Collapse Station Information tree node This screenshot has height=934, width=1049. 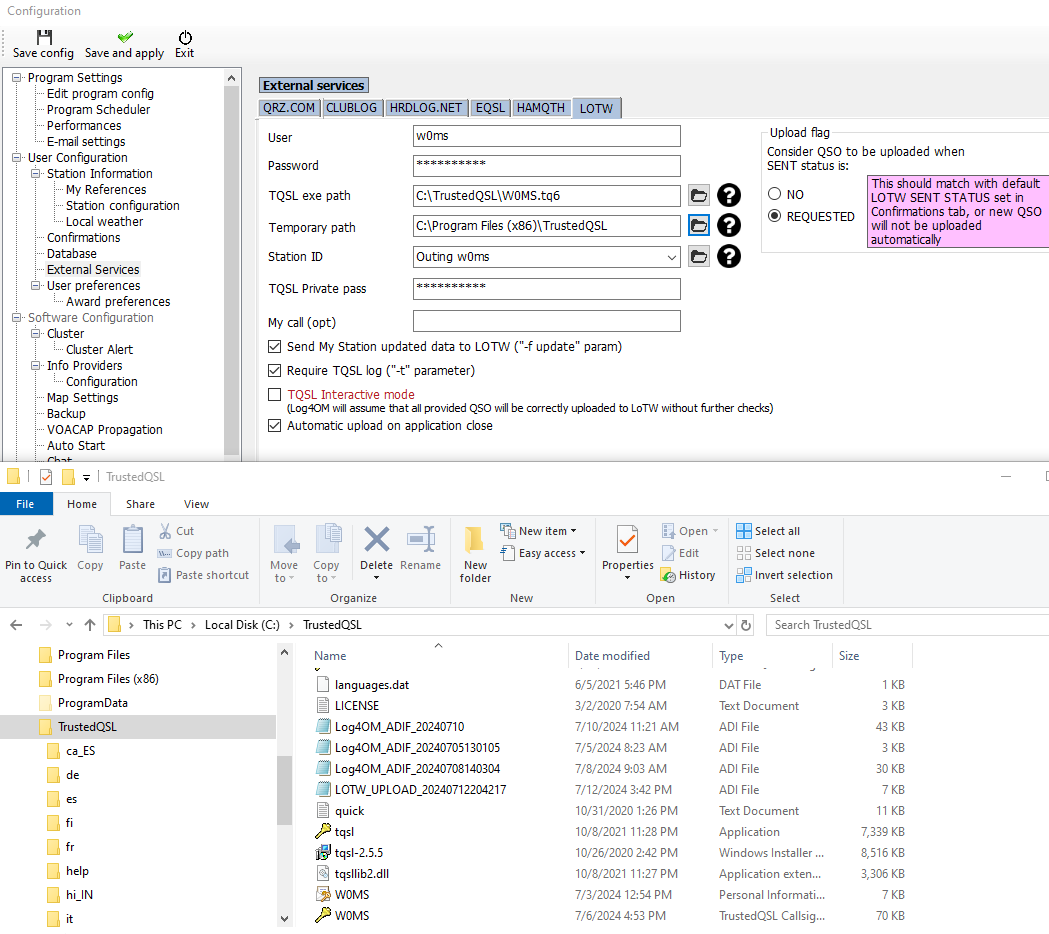coord(35,174)
